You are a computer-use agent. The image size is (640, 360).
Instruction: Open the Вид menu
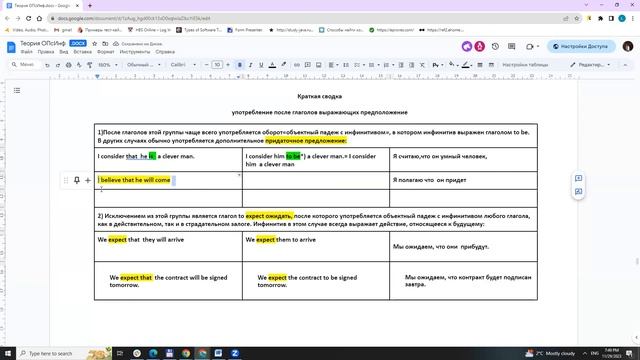(64, 52)
